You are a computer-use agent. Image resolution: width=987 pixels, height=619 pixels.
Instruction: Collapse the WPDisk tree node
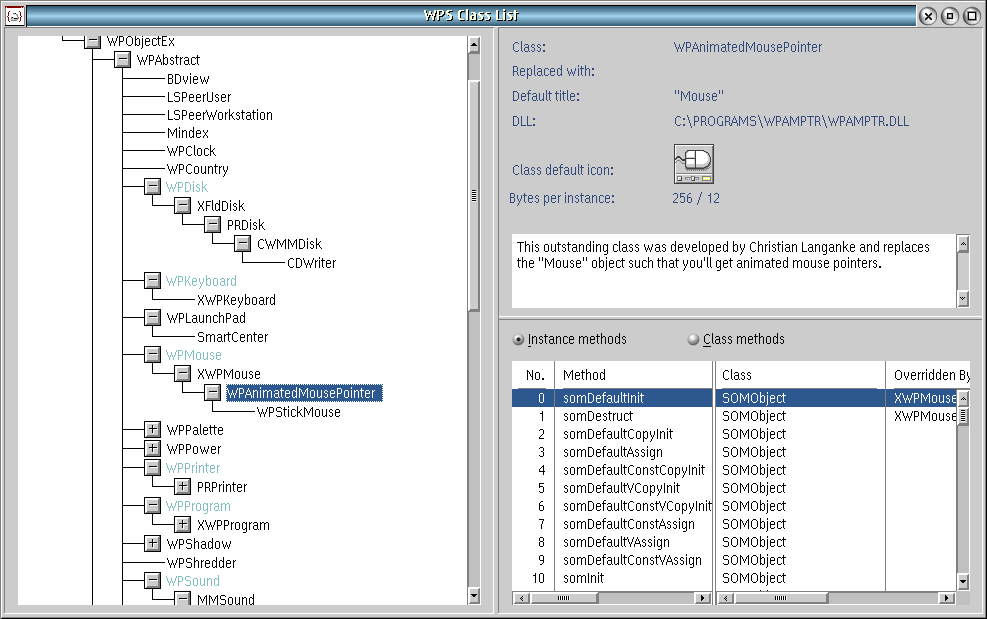coord(152,187)
